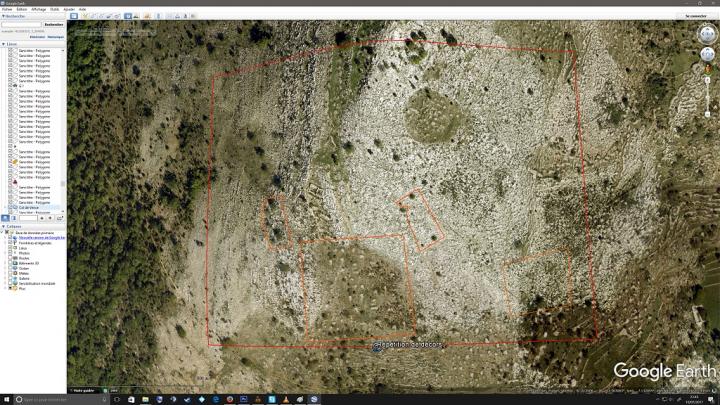Hide the sidebar using the toolbar icon
Screen dimensions: 720x405
[74, 16]
